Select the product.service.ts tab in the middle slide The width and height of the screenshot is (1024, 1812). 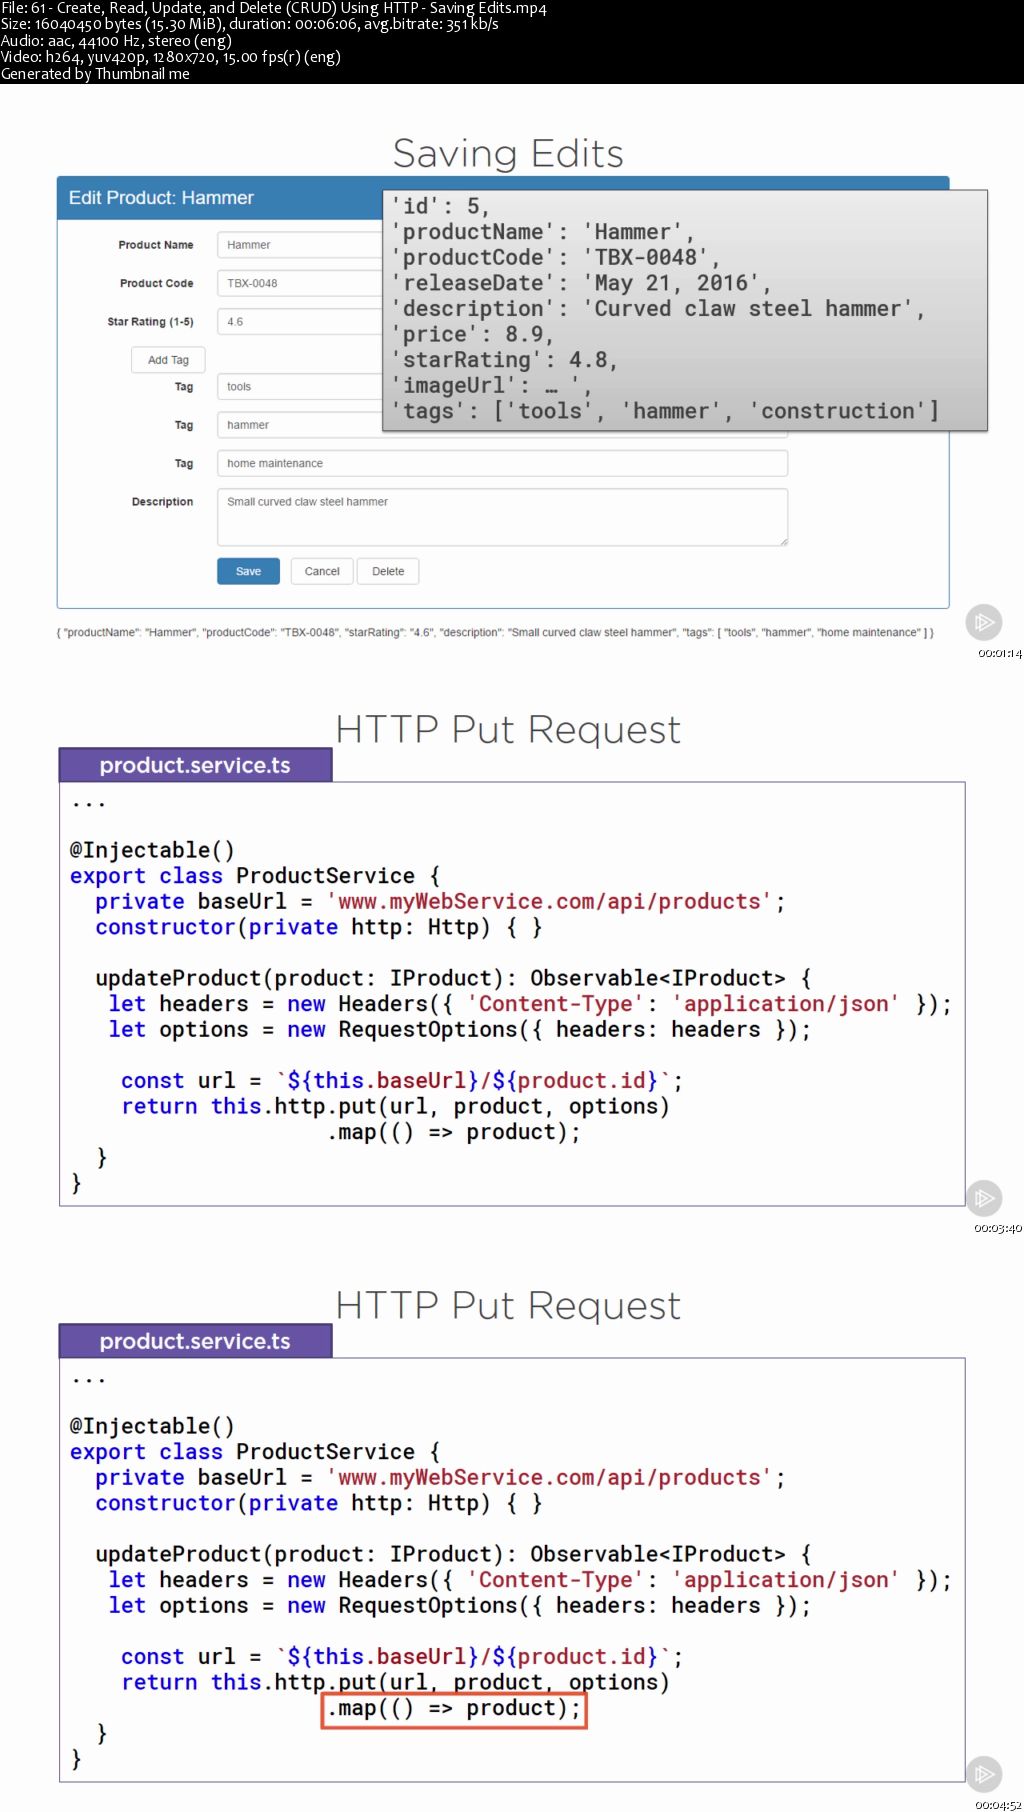click(195, 765)
